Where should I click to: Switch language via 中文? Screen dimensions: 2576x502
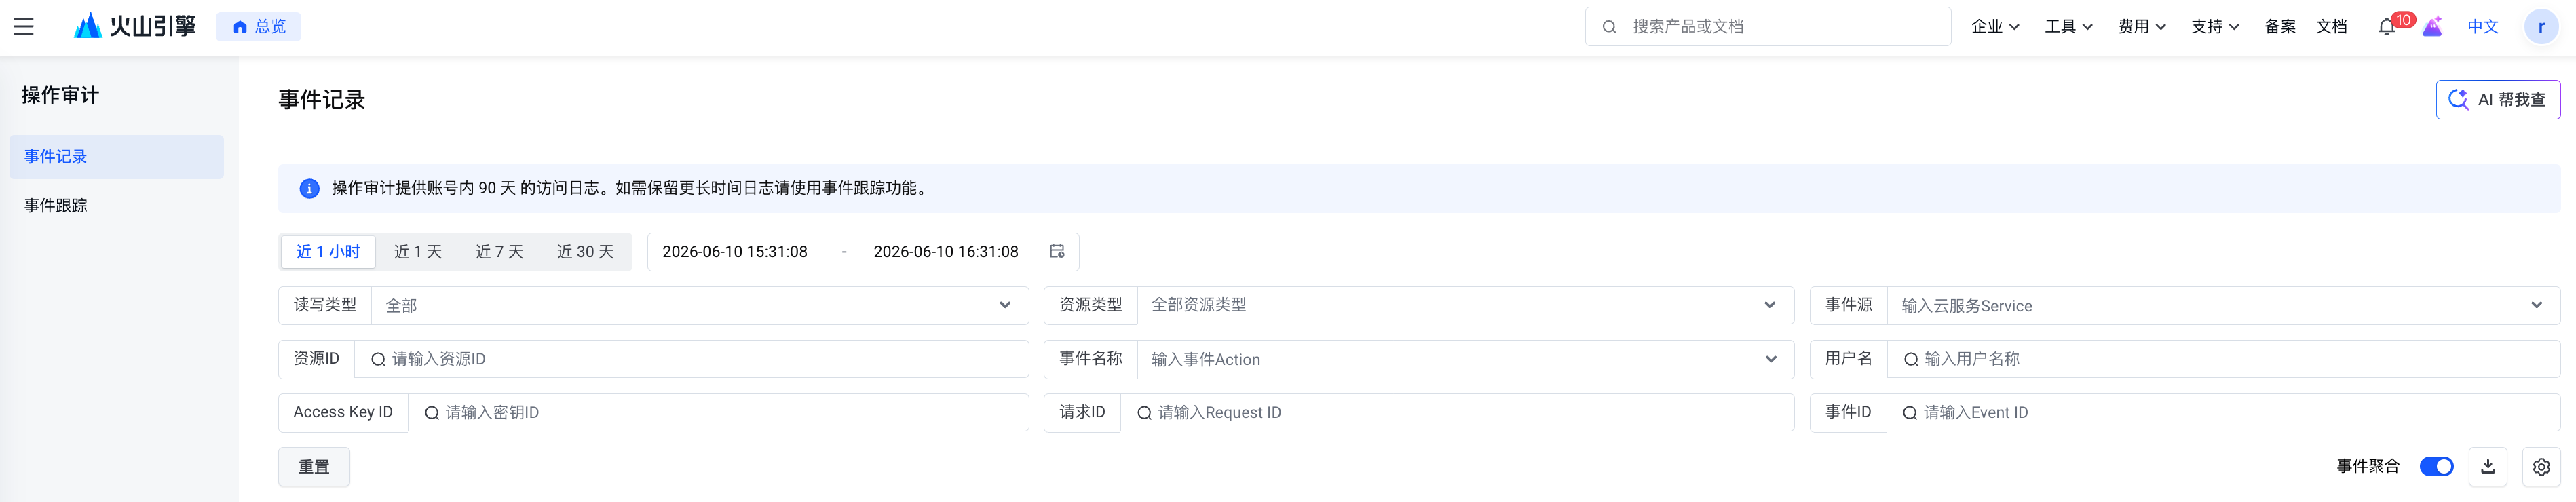(x=2483, y=27)
